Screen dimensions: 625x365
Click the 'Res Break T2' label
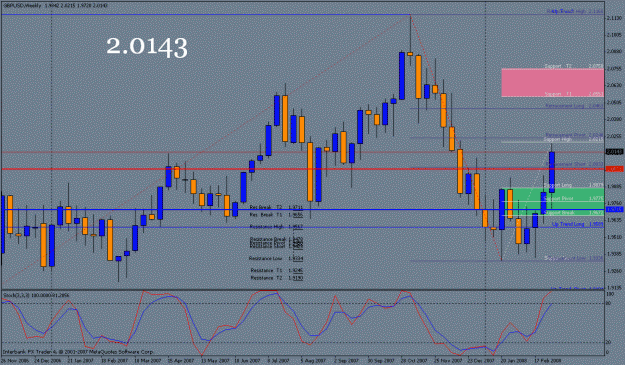click(x=265, y=208)
